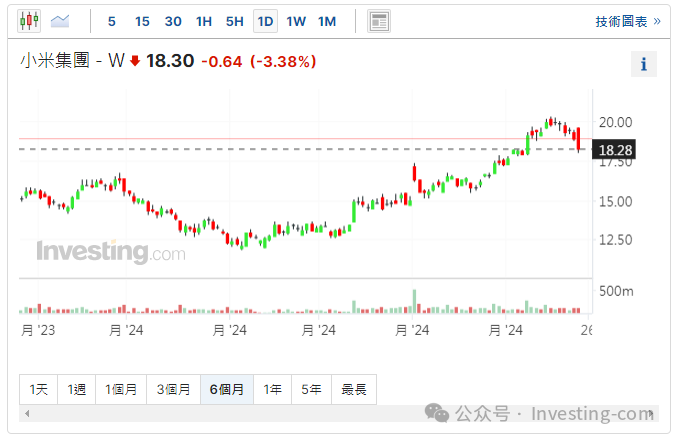Select the 1H interval
676x440 pixels.
click(204, 21)
